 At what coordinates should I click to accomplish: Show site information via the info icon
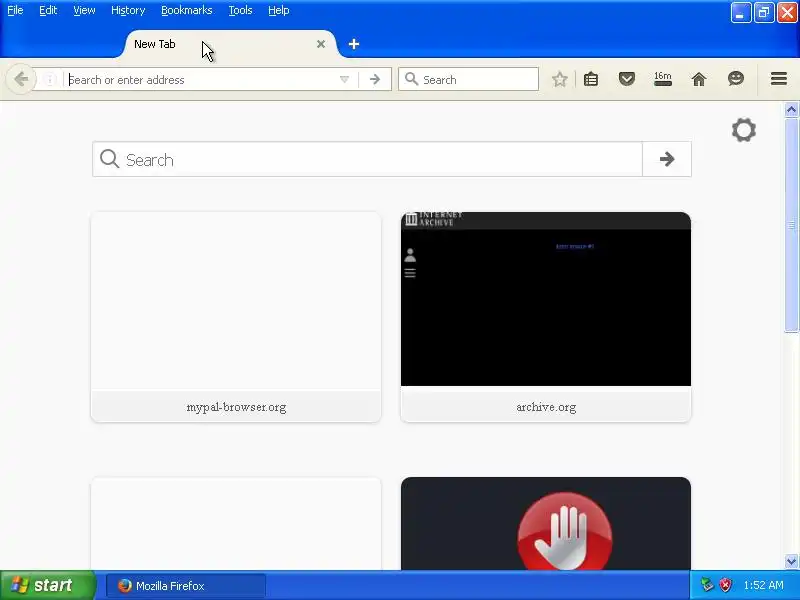[49, 80]
